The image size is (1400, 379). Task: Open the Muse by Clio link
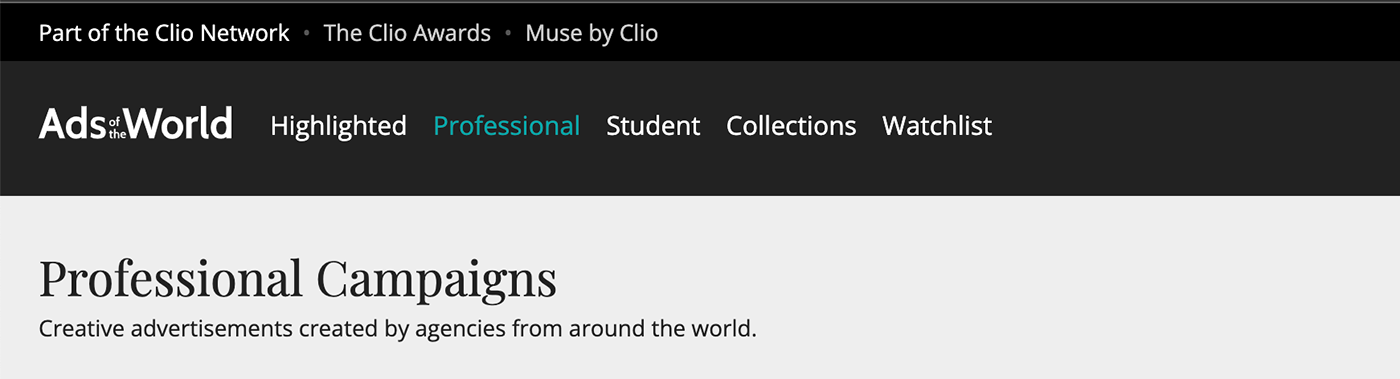pyautogui.click(x=591, y=34)
